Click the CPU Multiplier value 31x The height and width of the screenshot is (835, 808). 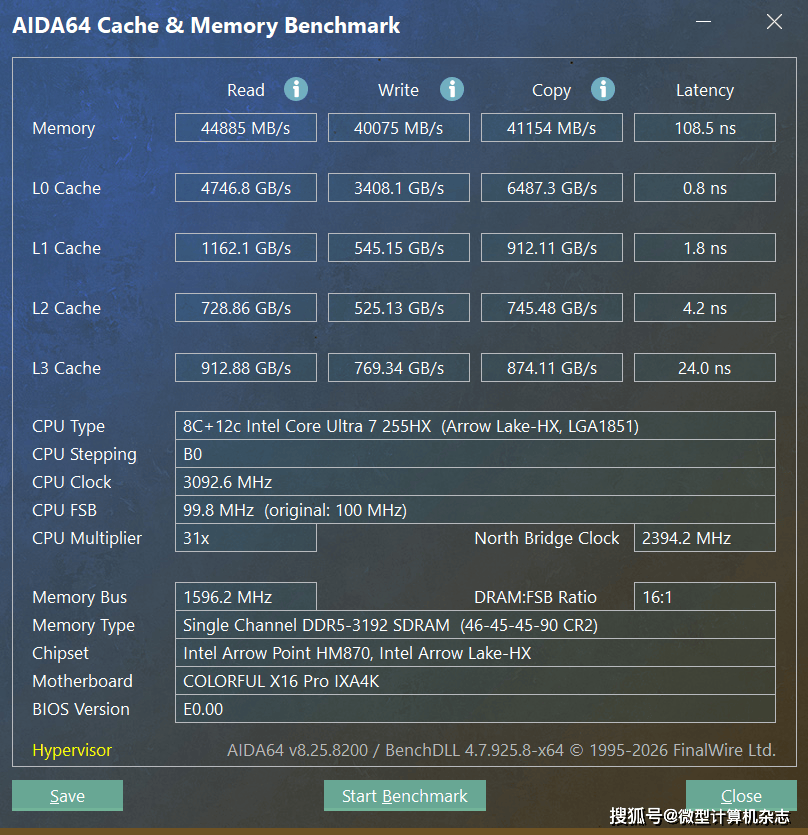coord(246,538)
